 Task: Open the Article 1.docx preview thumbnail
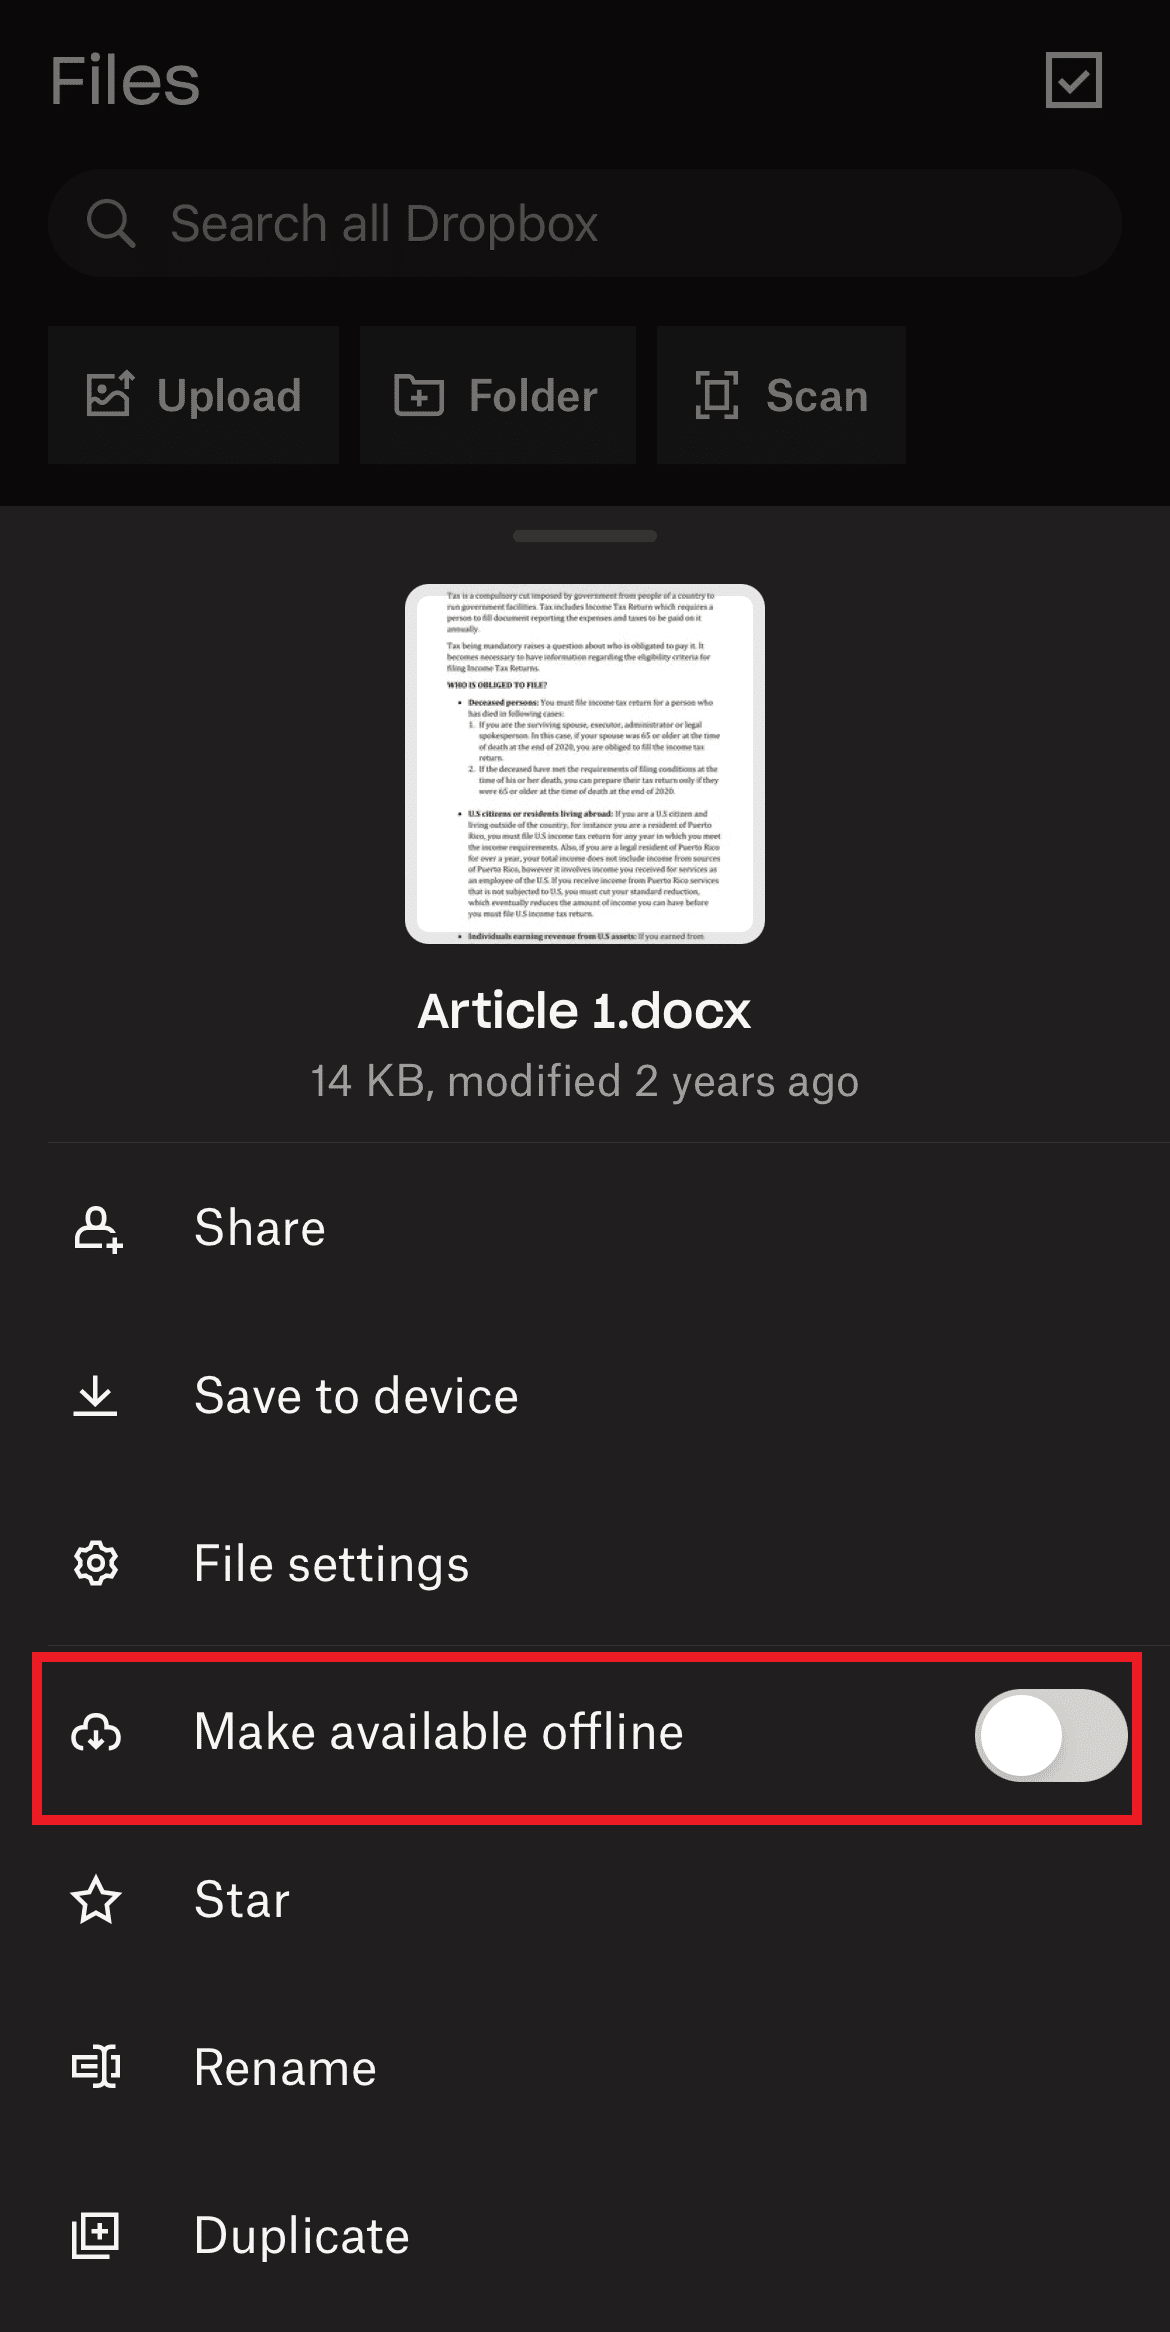point(584,764)
